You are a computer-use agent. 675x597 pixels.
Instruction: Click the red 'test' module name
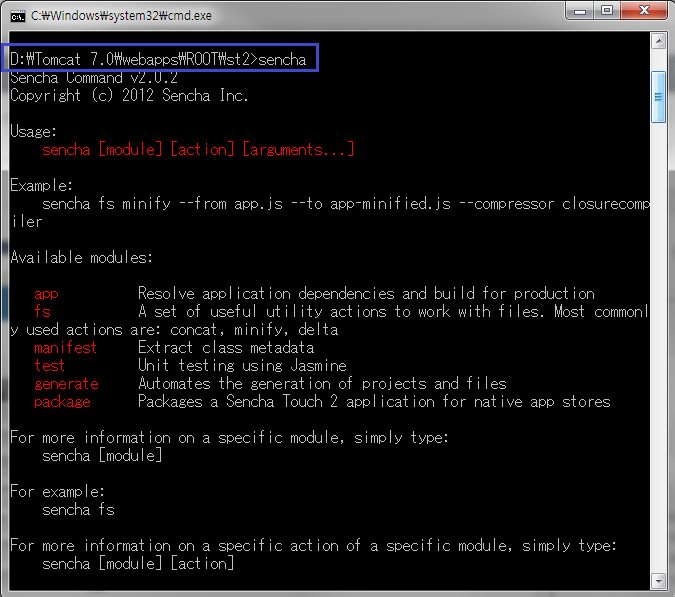tap(50, 366)
